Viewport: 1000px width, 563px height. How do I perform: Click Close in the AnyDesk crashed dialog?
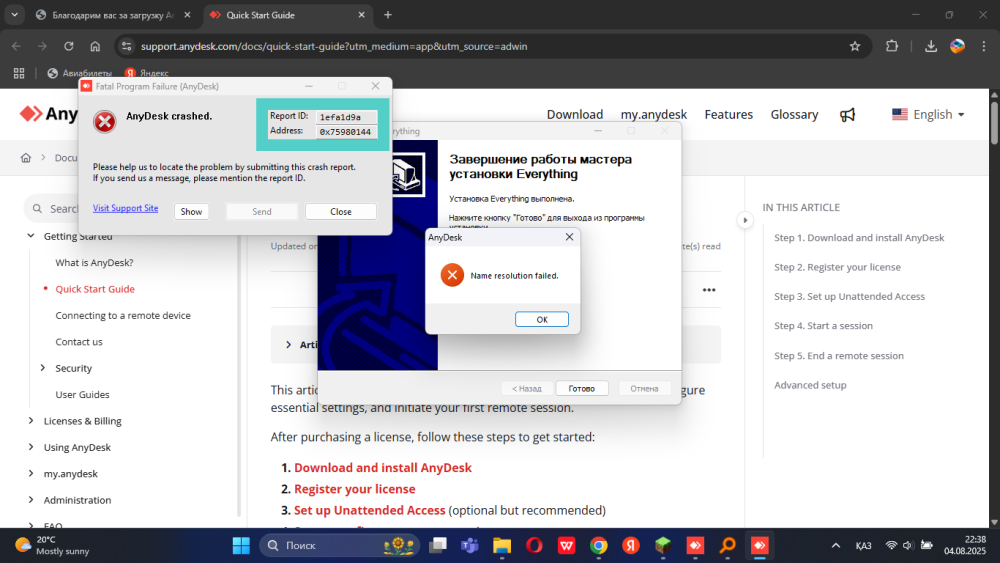pyautogui.click(x=341, y=212)
